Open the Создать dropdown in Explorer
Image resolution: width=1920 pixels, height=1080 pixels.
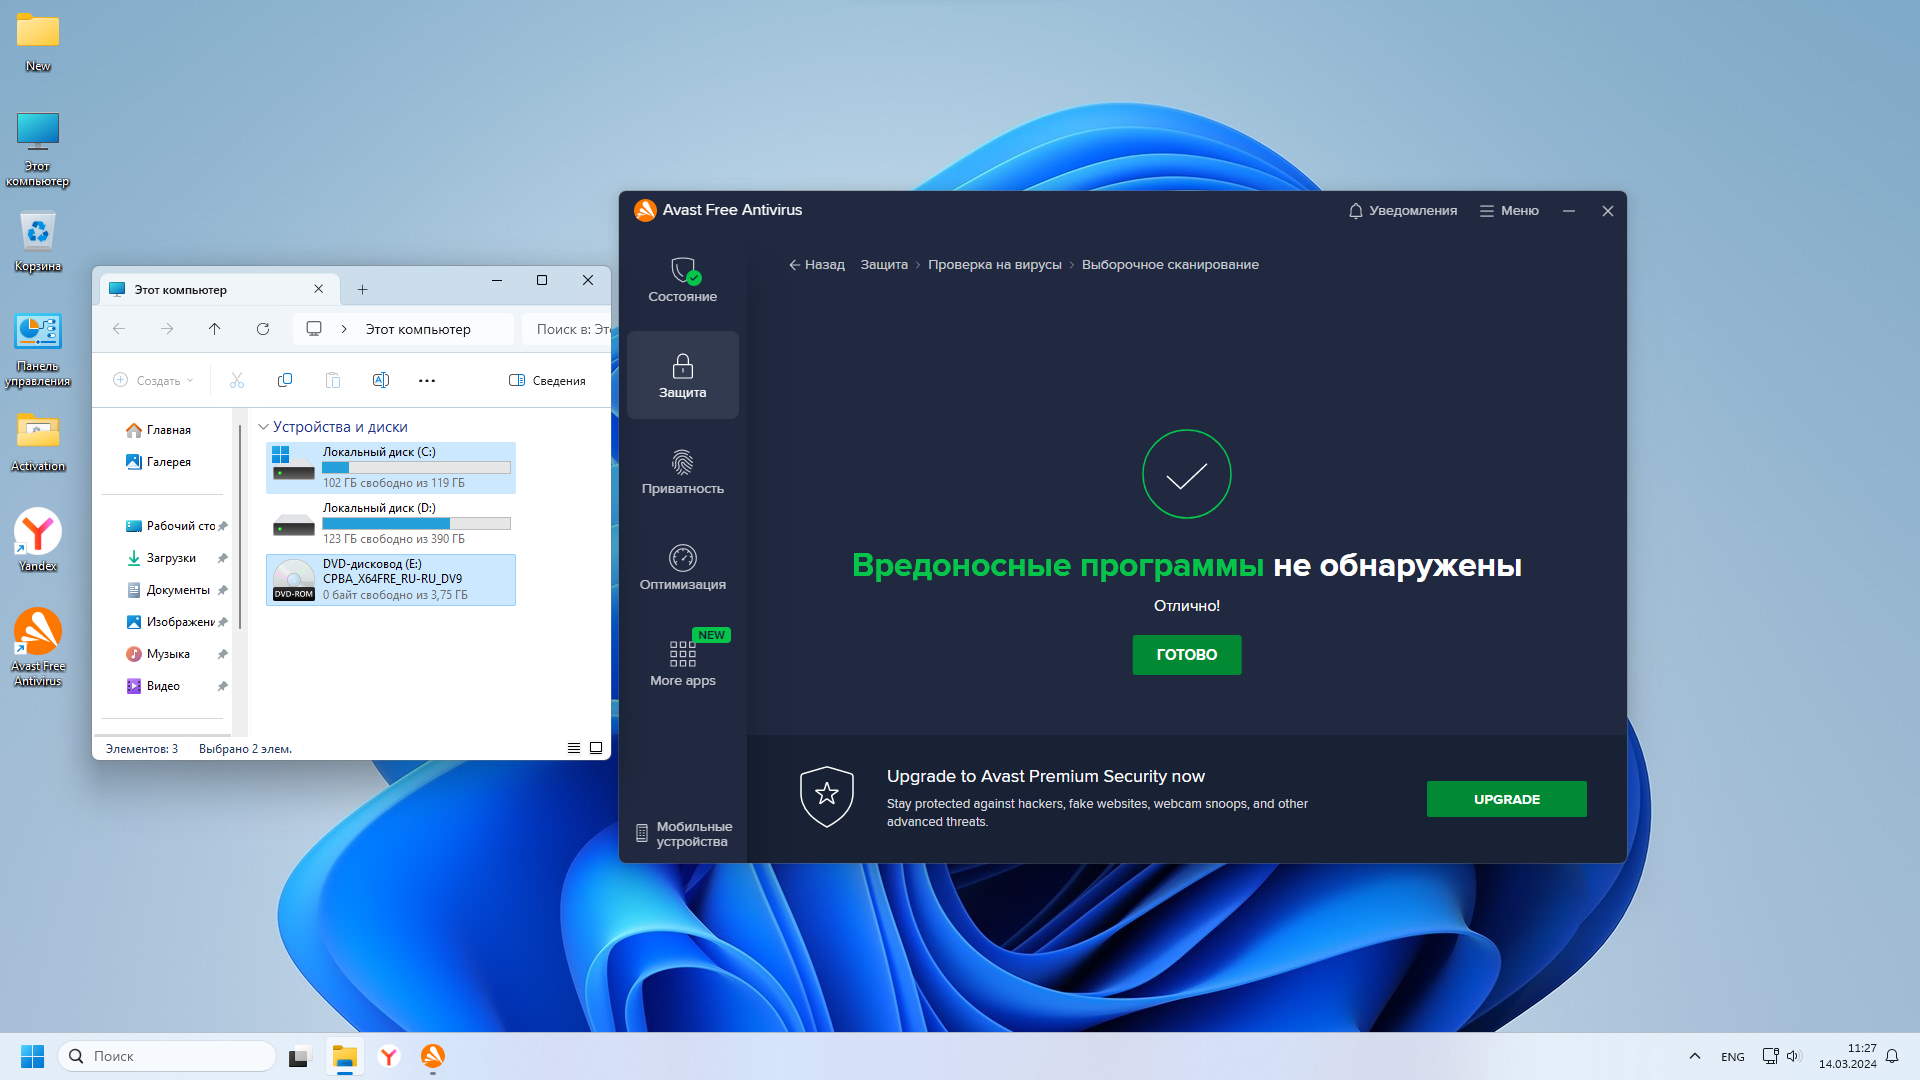coord(153,380)
